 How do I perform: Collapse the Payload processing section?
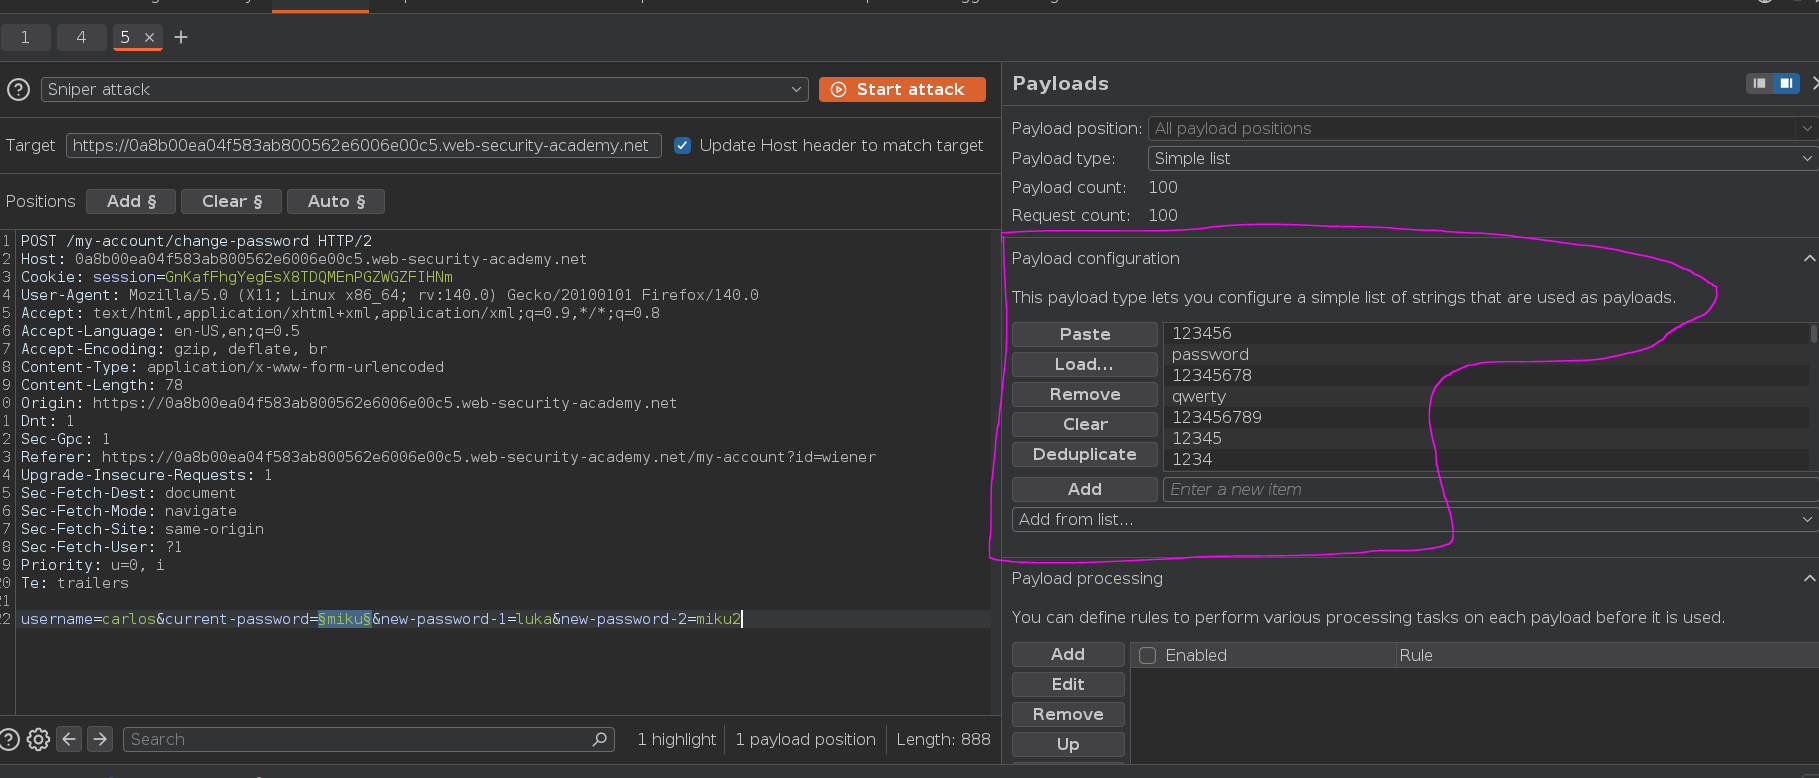coord(1809,578)
